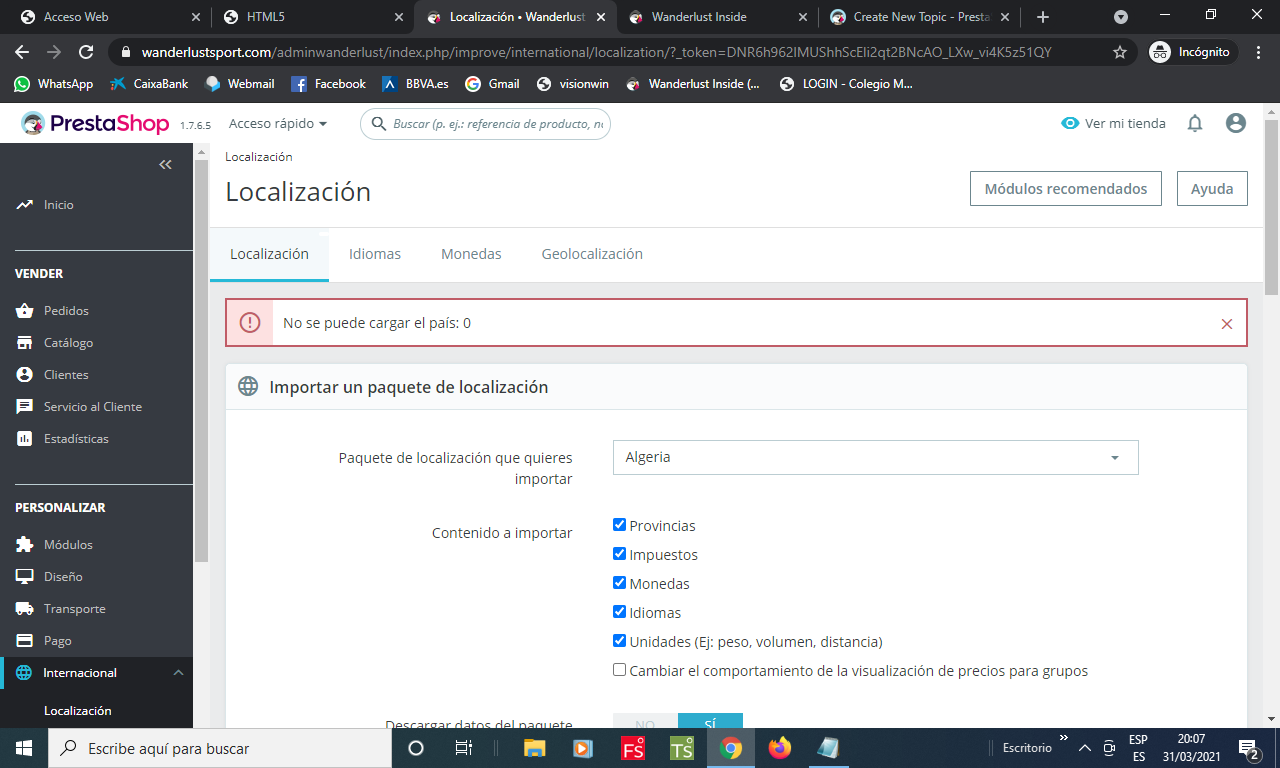Click the Servicio al Cliente chat icon
The height and width of the screenshot is (768, 1280).
(x=25, y=407)
